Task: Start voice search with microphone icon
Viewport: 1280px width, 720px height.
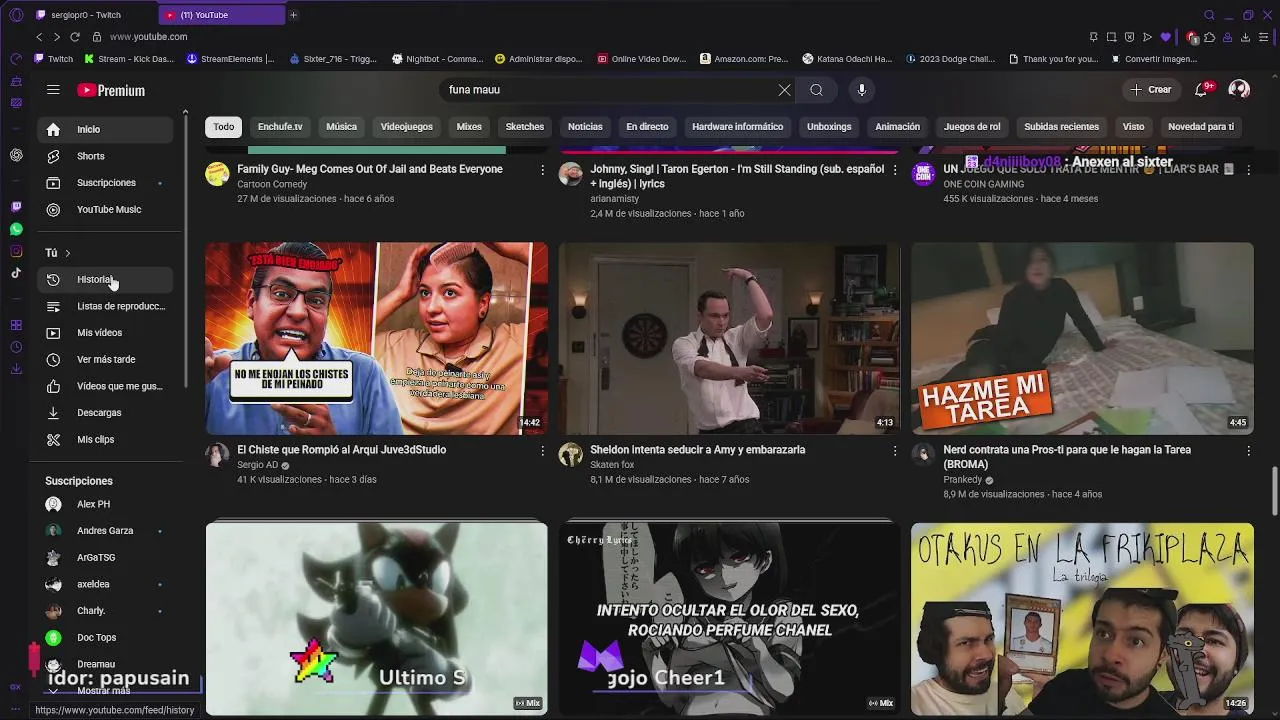Action: (862, 90)
